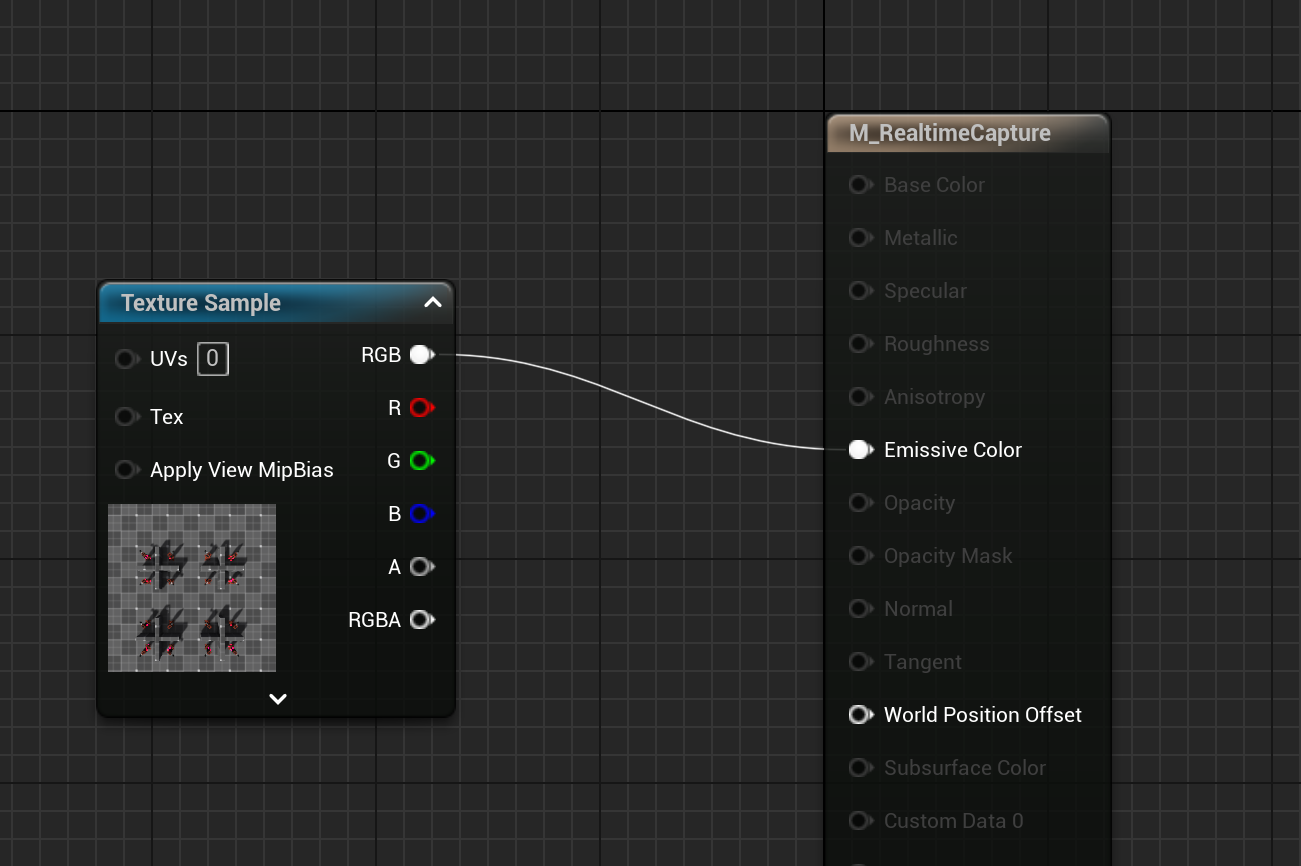Click the green G output pin
Image resolution: width=1301 pixels, height=866 pixels.
click(x=421, y=460)
